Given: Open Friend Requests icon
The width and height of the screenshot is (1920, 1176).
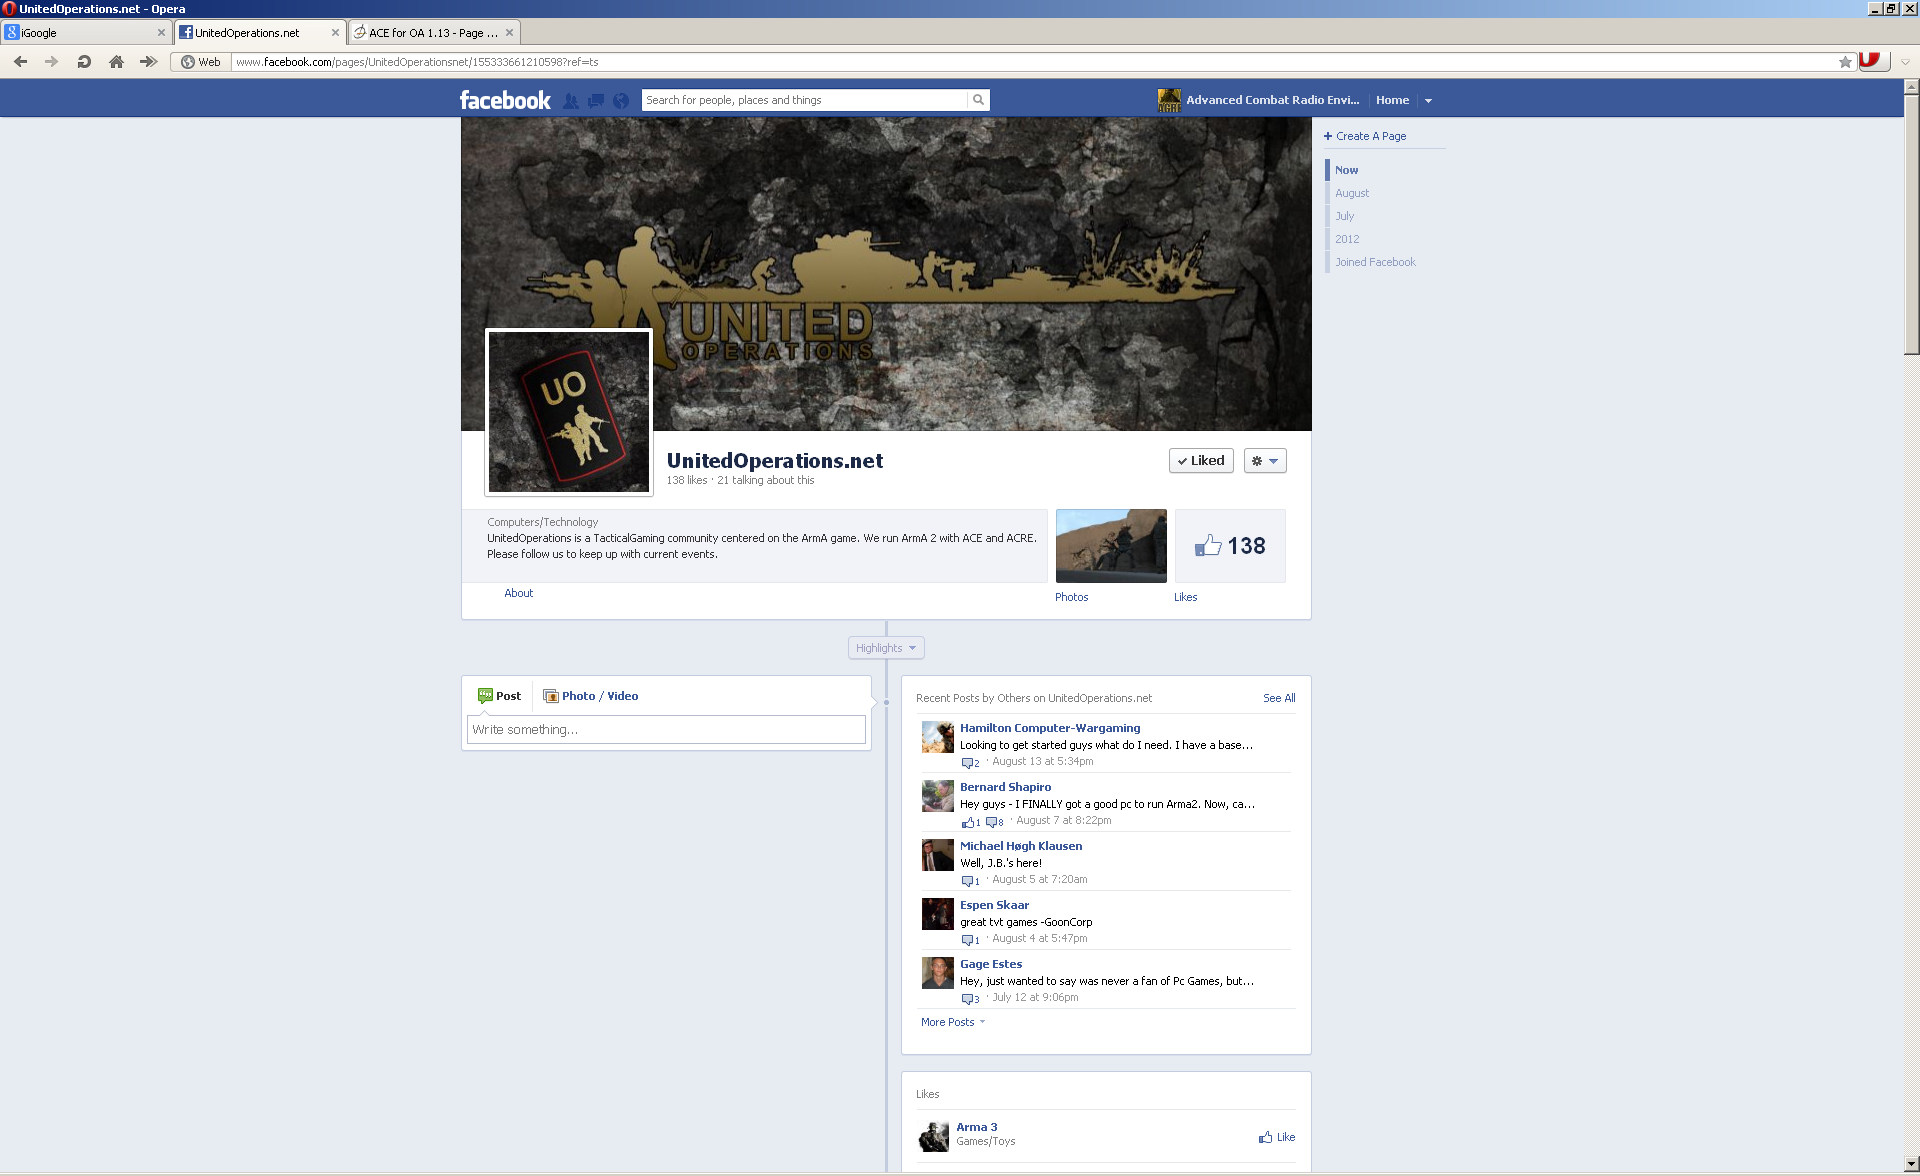Looking at the screenshot, I should 571,100.
